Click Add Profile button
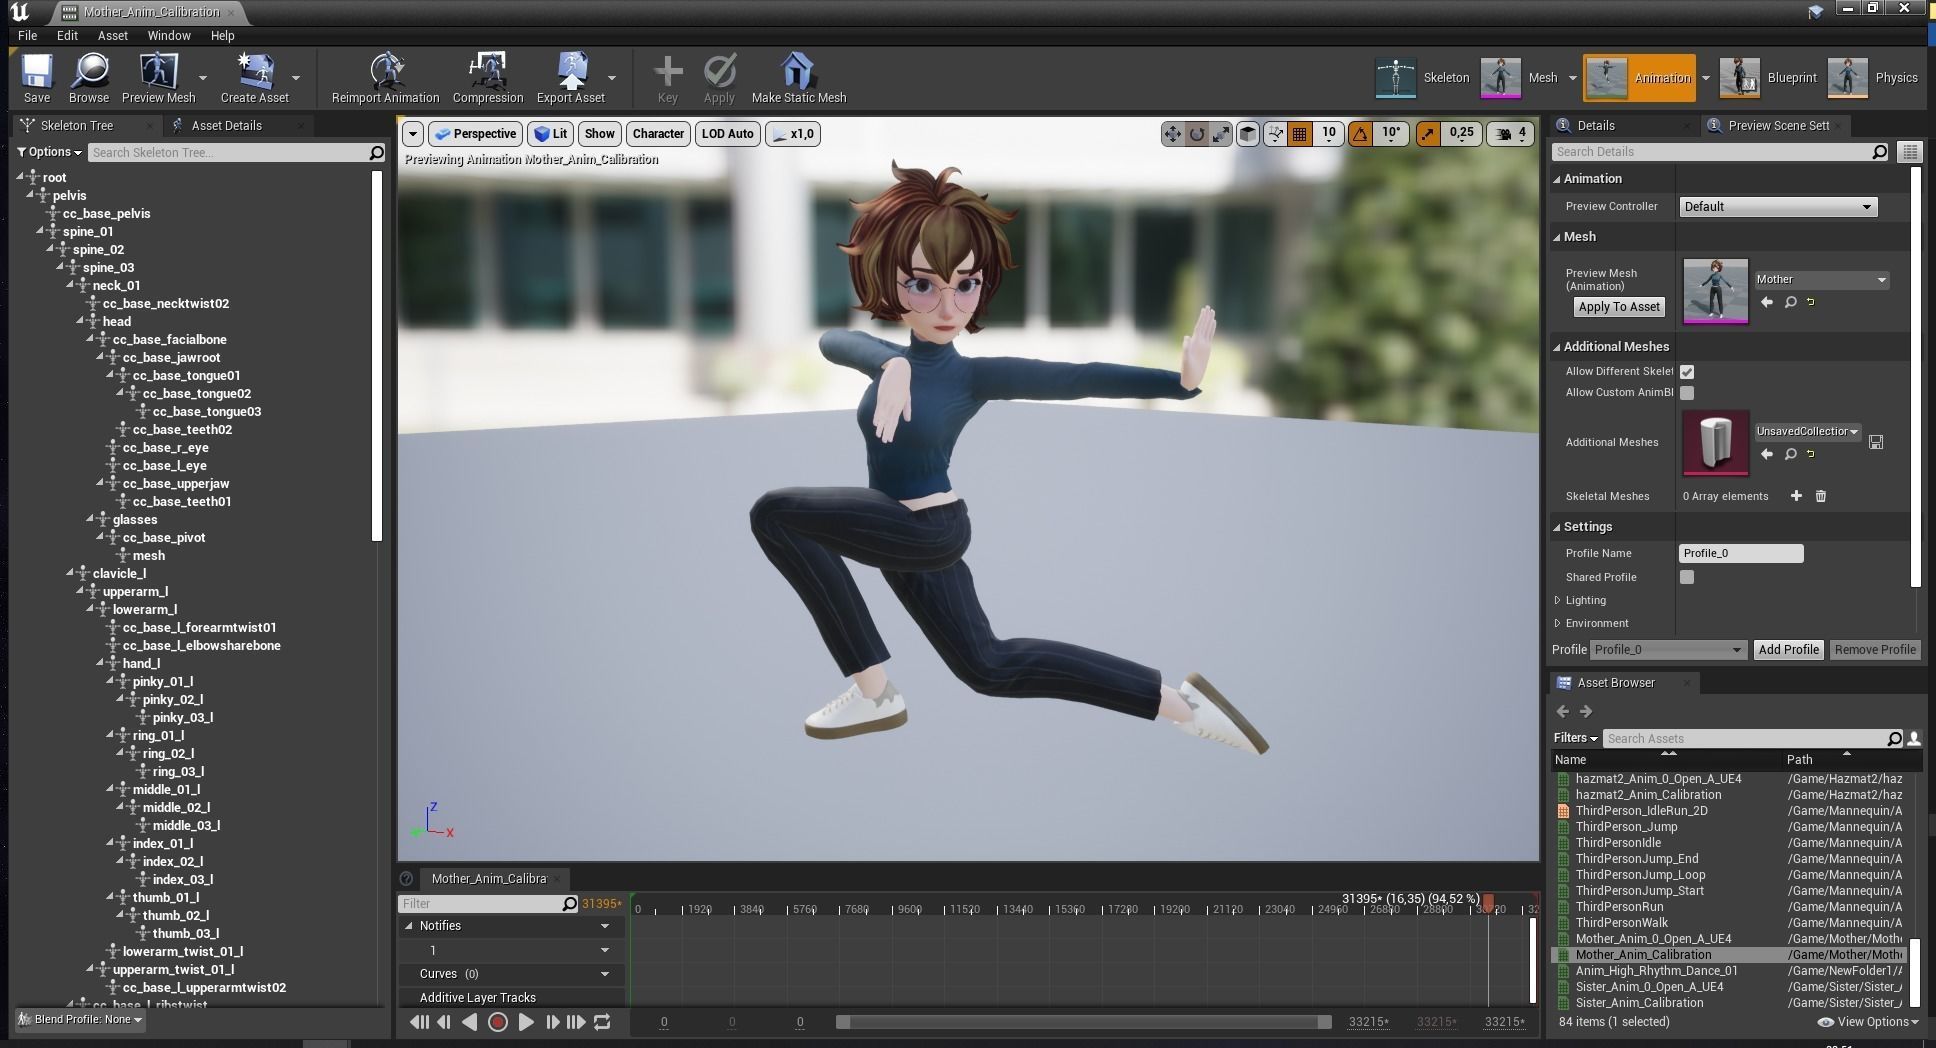The image size is (1936, 1048). click(1788, 650)
